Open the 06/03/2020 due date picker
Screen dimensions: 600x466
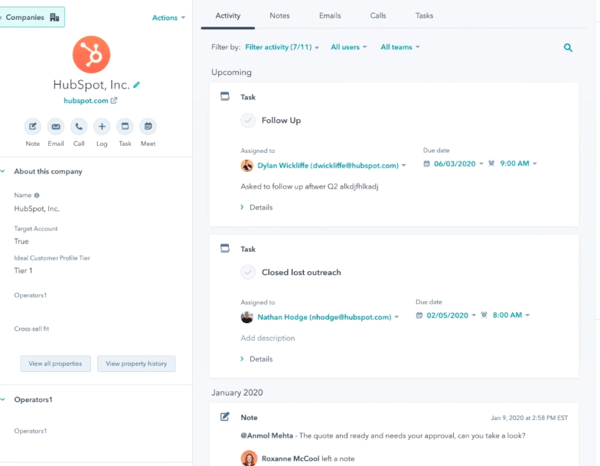tap(458, 164)
